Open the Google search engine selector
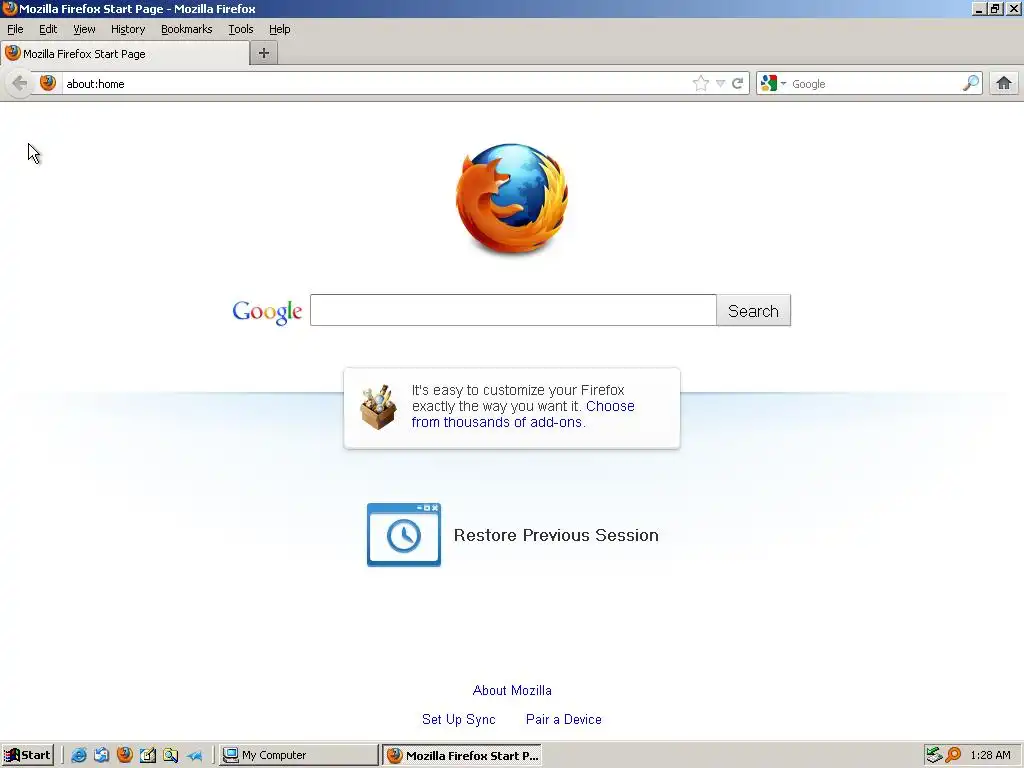Screen dimensions: 1024x768 pyautogui.click(x=773, y=84)
